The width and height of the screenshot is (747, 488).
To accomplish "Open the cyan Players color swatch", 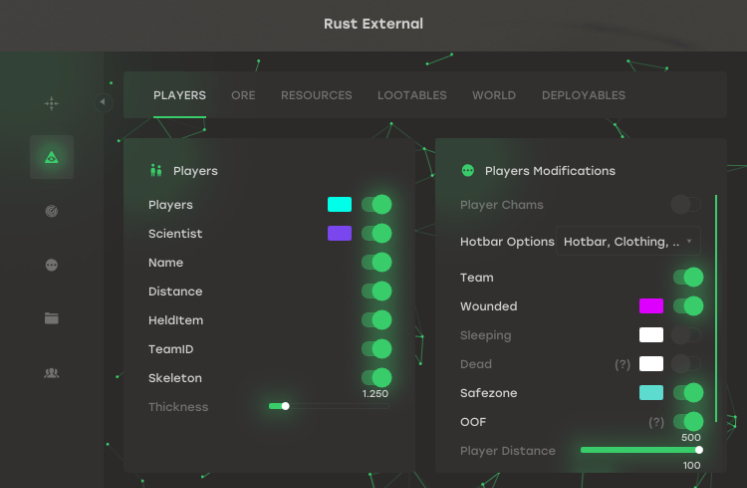I will (x=340, y=204).
